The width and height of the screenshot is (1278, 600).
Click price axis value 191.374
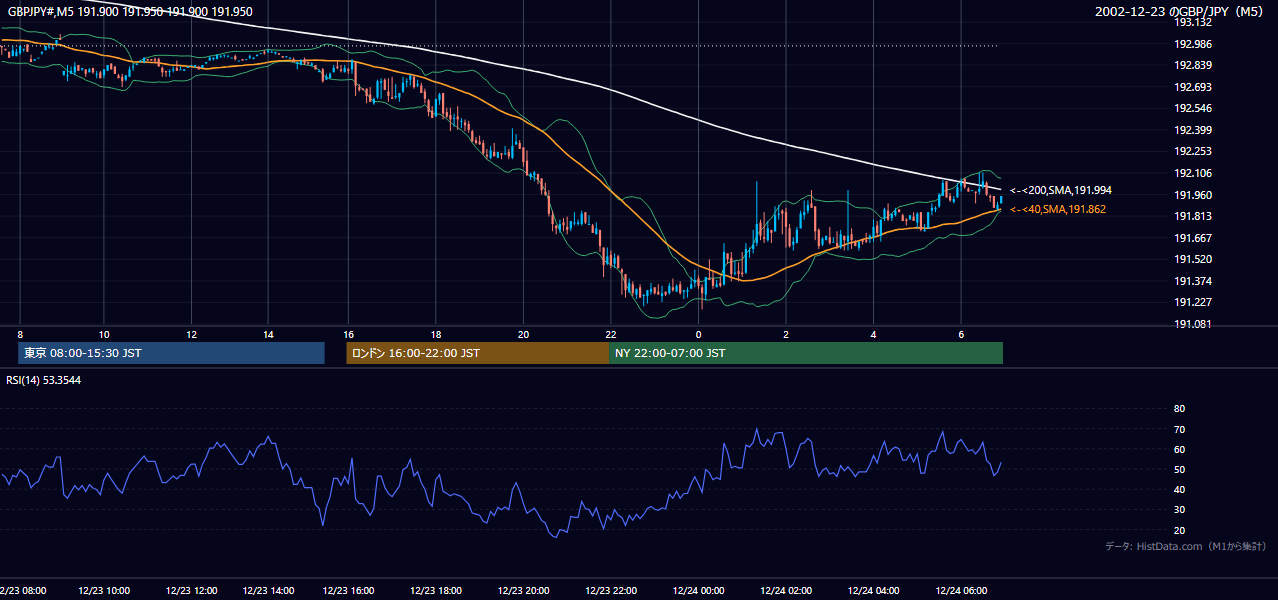click(1193, 281)
